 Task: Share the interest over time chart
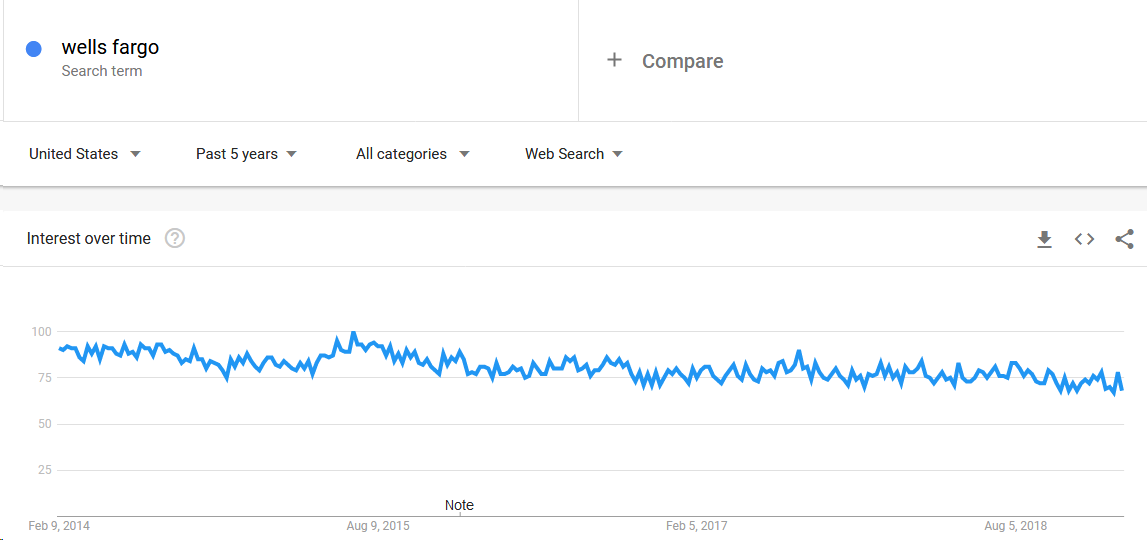point(1124,239)
